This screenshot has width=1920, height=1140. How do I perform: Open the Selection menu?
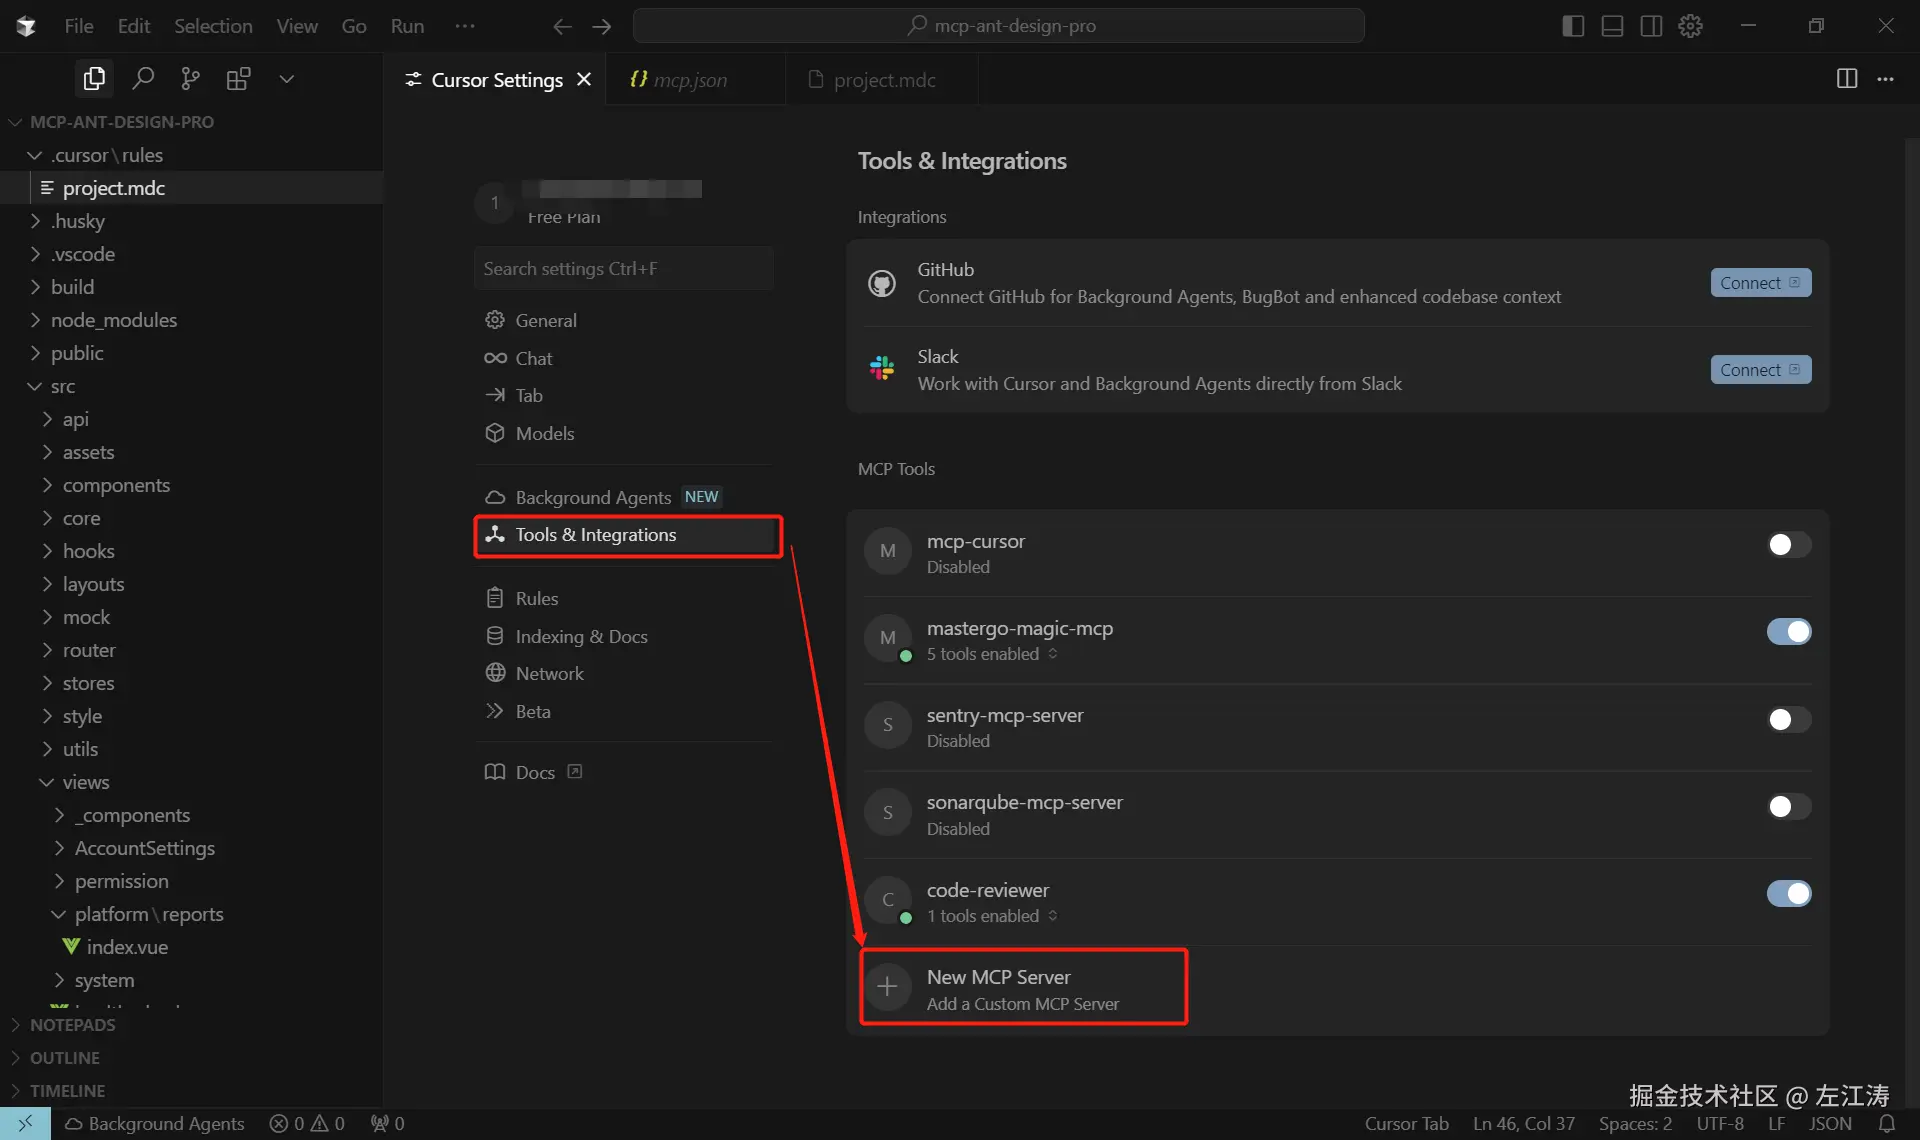[x=213, y=26]
